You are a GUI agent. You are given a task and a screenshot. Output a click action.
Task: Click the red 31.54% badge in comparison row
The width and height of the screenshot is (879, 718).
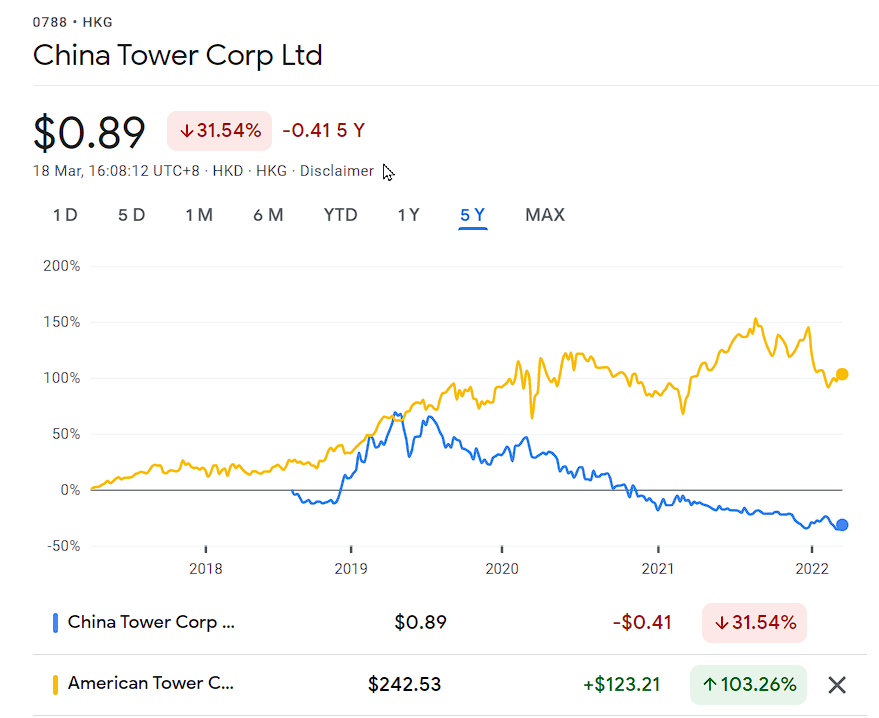[x=754, y=623]
